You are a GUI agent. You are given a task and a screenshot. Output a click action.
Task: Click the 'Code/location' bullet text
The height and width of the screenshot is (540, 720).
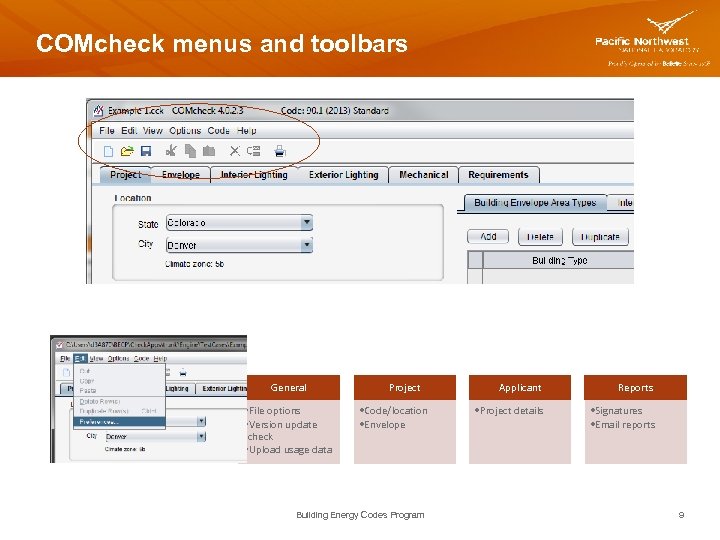tap(395, 411)
